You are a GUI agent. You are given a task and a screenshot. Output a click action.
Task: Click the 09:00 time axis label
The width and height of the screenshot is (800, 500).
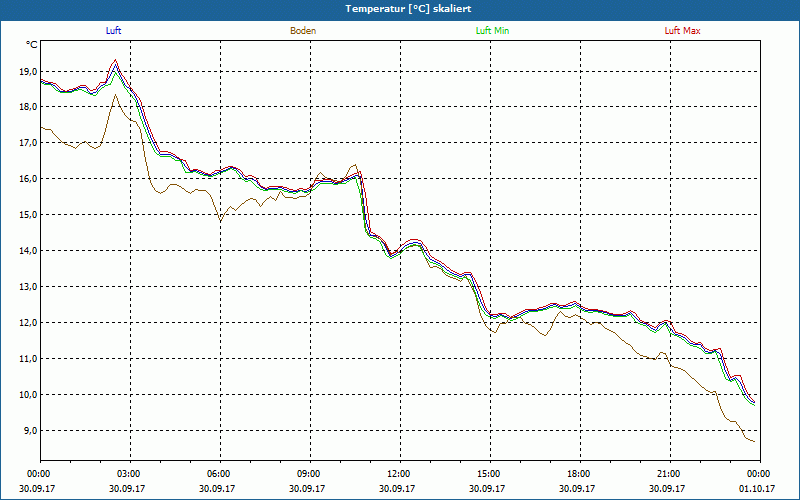coord(308,474)
